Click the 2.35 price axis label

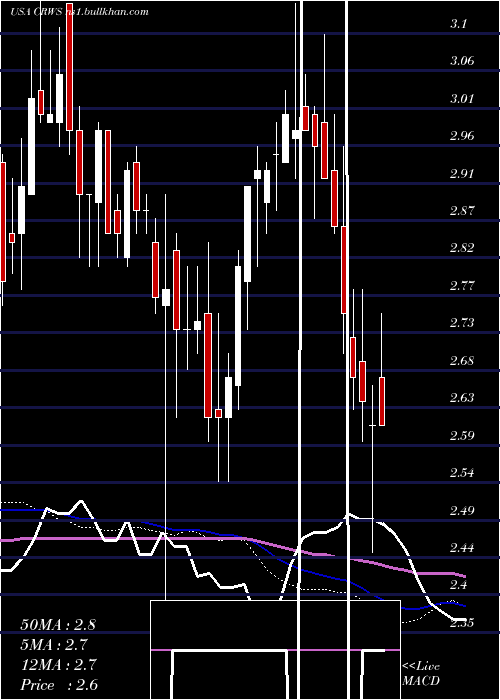pos(462,622)
